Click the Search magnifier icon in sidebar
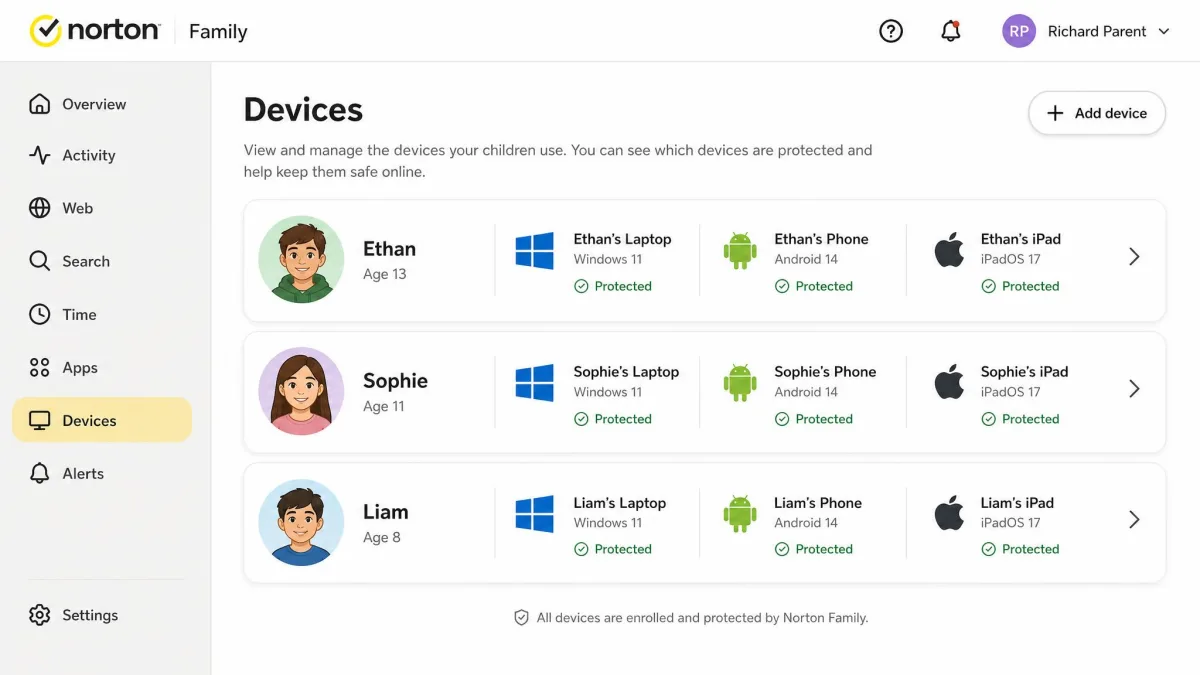The image size is (1200, 675). coord(39,261)
